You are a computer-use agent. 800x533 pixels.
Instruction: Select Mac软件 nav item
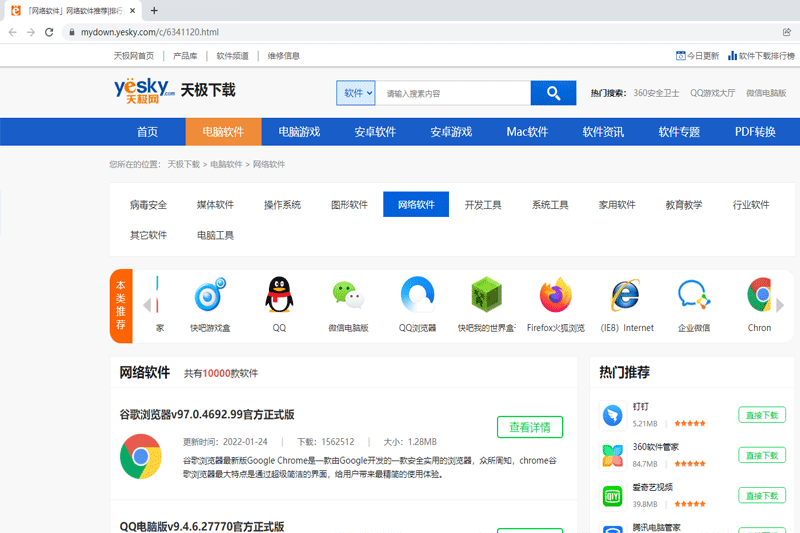tap(527, 132)
